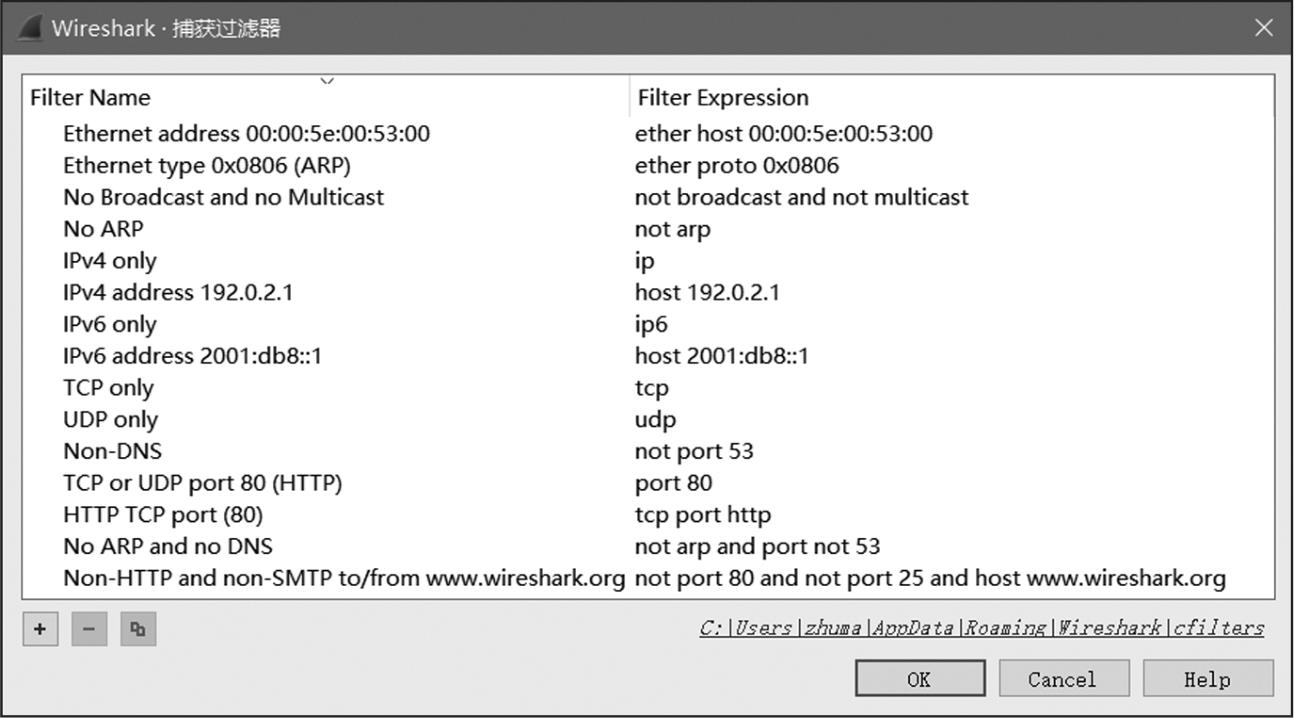Select 'IPv6 address 2001:db8::1' filter name
The image size is (1294, 719).
192,356
